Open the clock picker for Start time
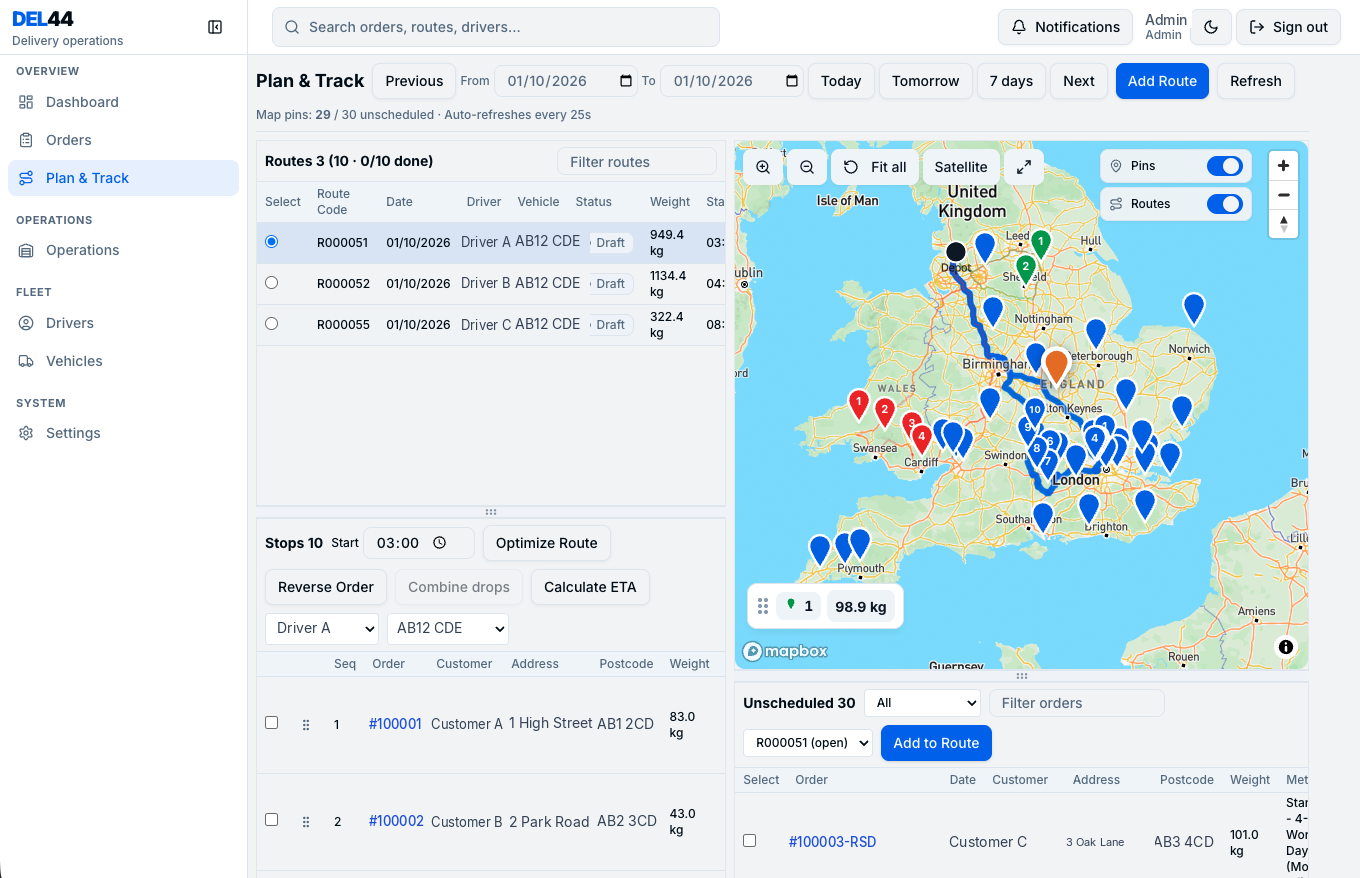The width and height of the screenshot is (1360, 878). (x=440, y=543)
